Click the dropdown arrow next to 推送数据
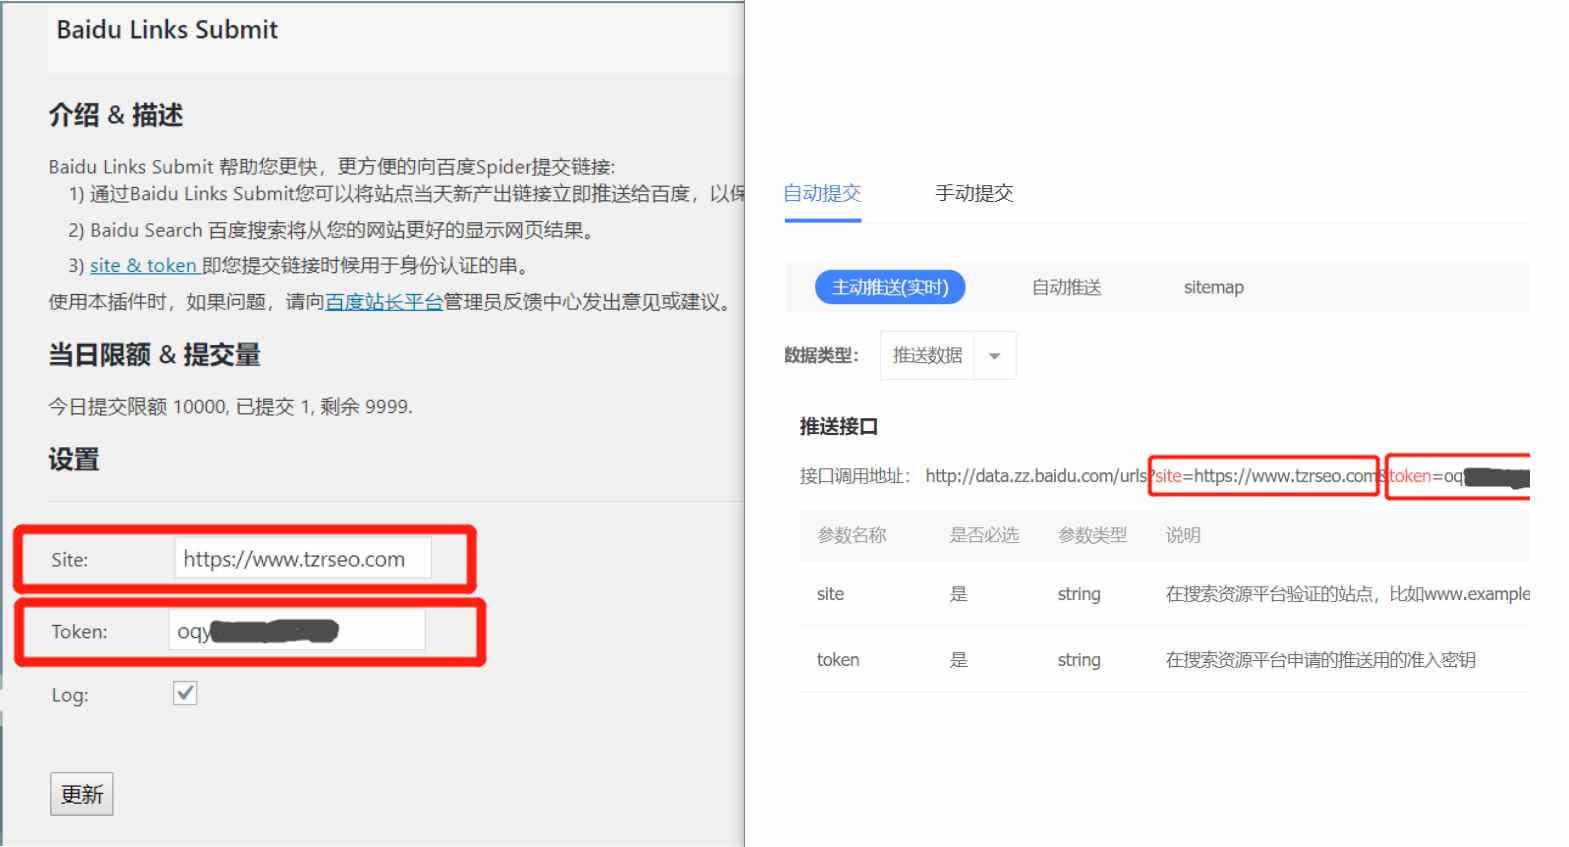This screenshot has height=847, width=1569. pos(994,356)
